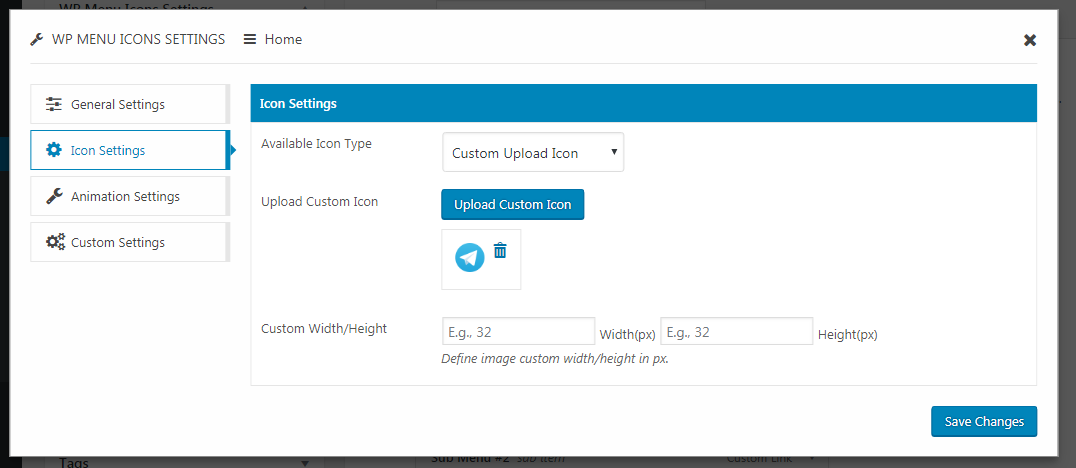This screenshot has height=468, width=1076.
Task: Focus the custom Width(px) input field
Action: (518, 332)
